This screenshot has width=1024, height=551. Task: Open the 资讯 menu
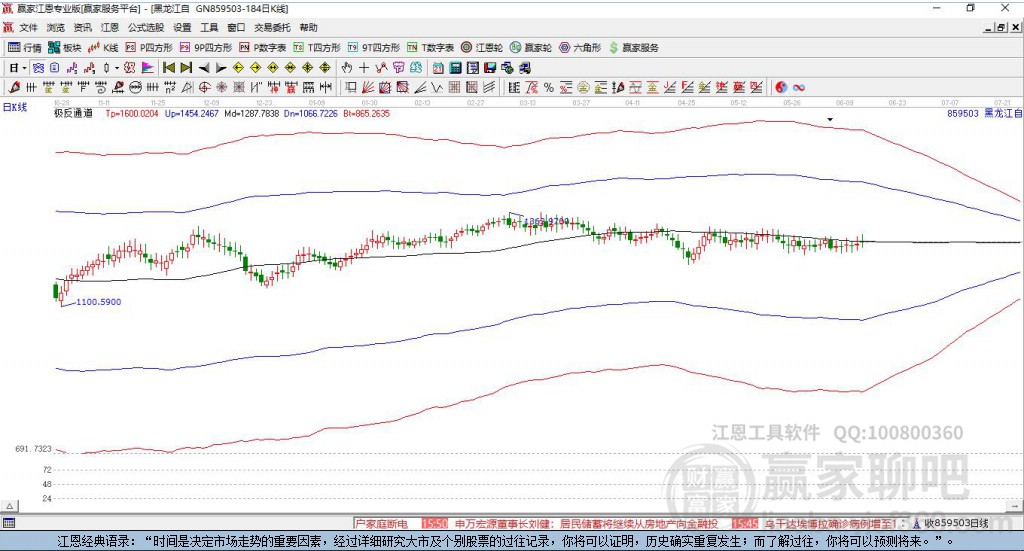82,27
